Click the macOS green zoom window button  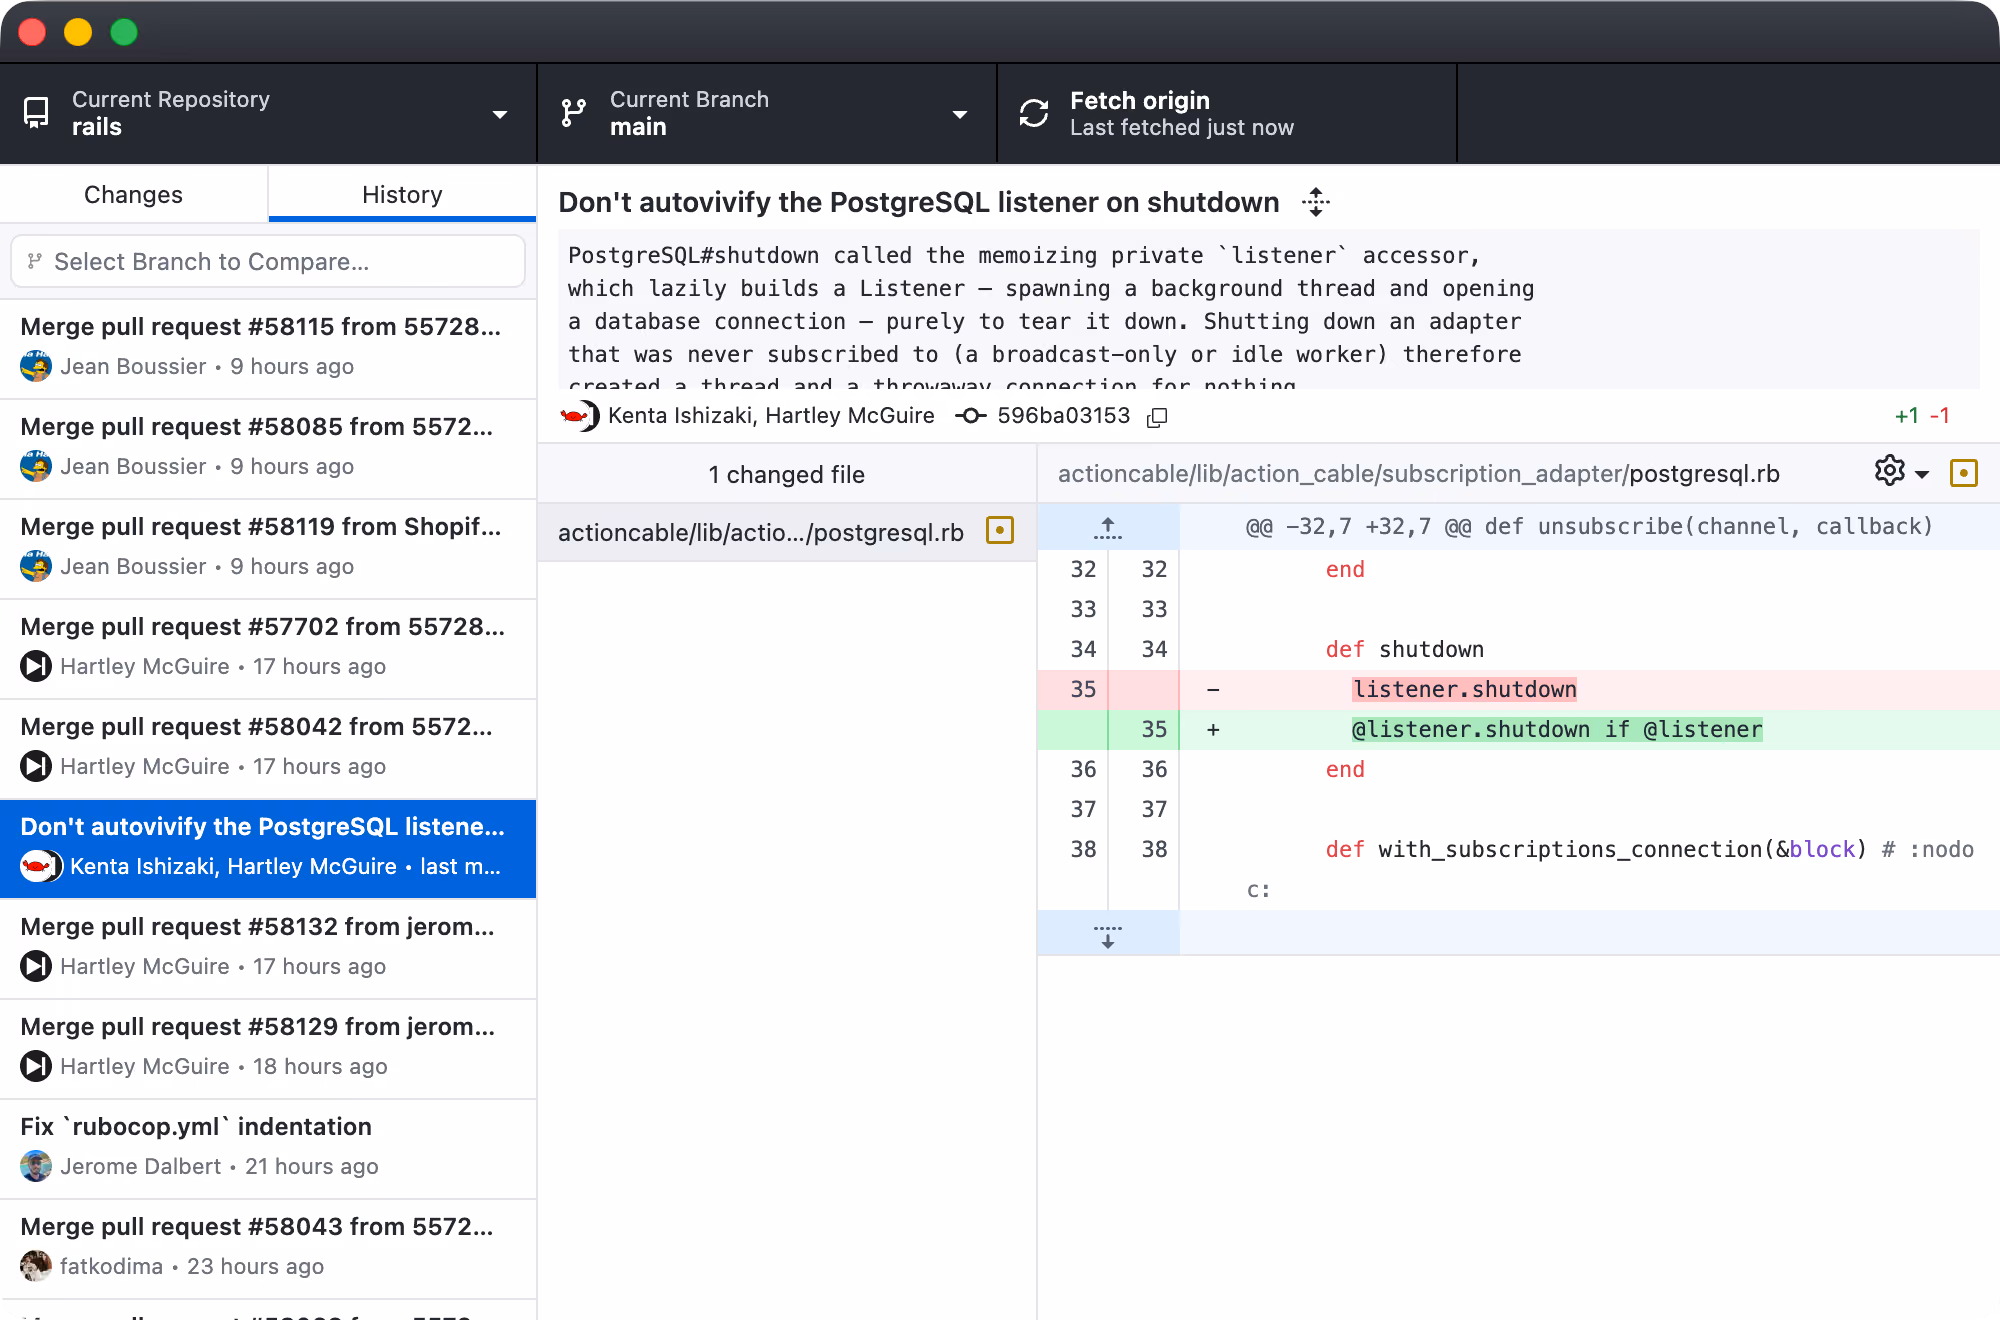(x=124, y=32)
